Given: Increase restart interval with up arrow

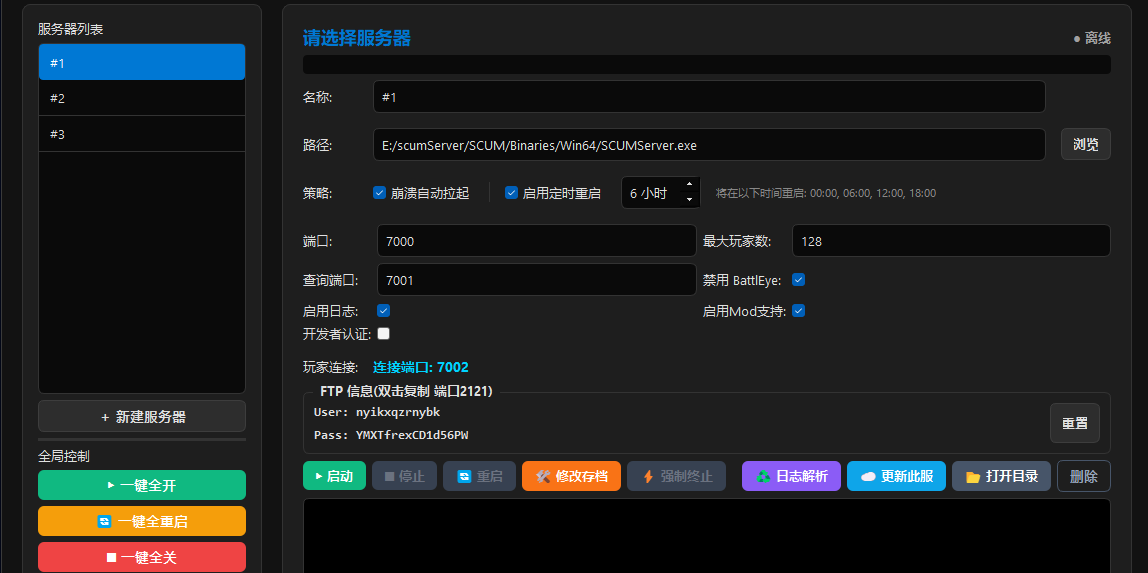Looking at the screenshot, I should coord(689,185).
